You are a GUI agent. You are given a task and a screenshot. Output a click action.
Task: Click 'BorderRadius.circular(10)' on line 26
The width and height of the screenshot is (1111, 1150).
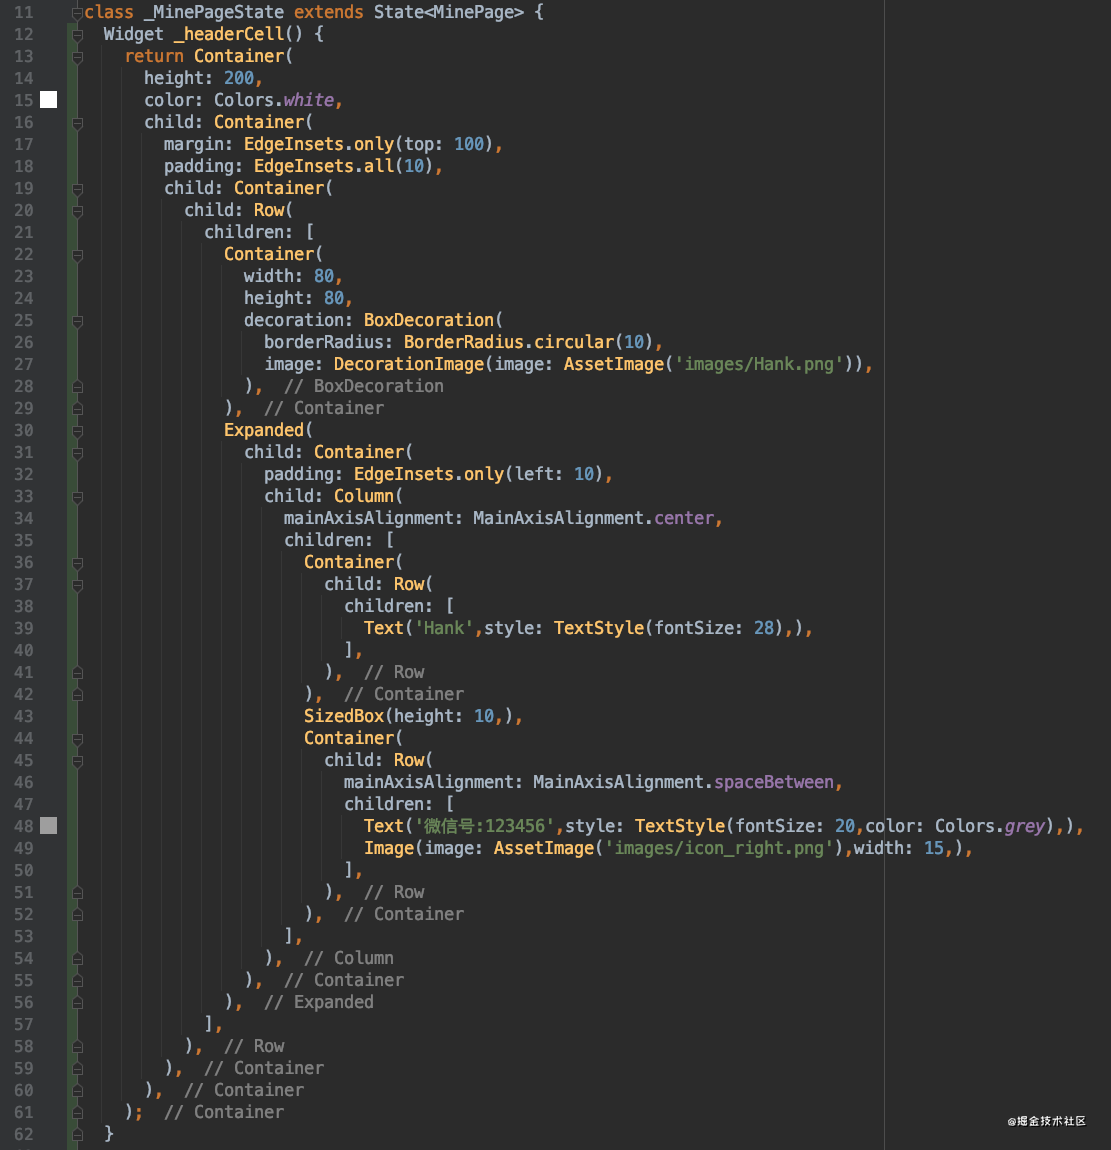point(529,343)
